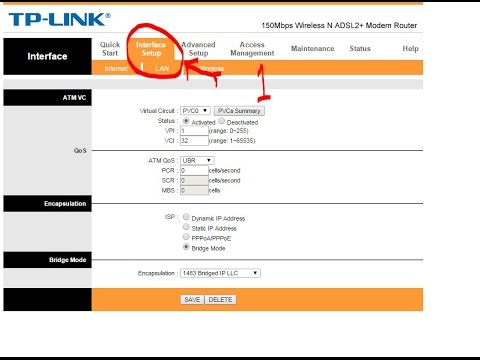Select the Wireless sub-tab
This screenshot has height=360, width=480.
(x=212, y=68)
